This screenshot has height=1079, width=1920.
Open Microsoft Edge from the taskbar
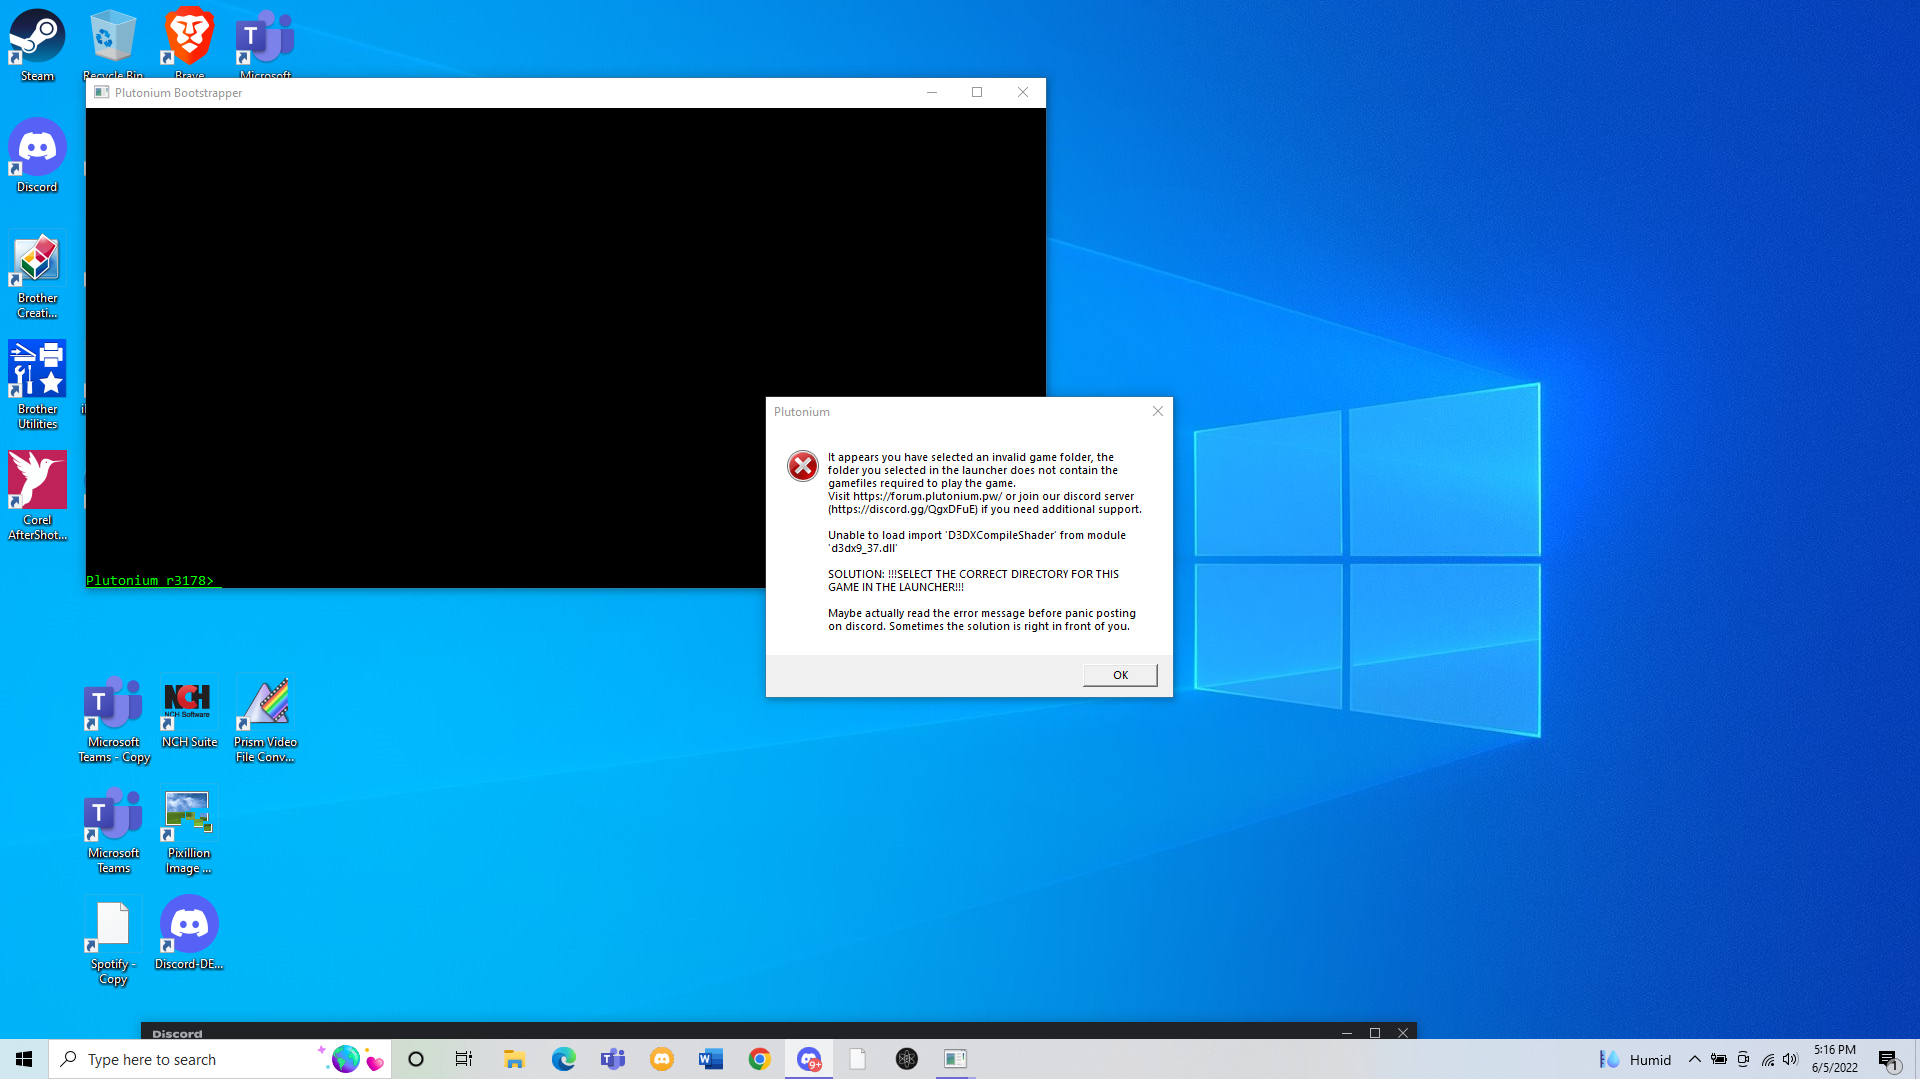(563, 1059)
